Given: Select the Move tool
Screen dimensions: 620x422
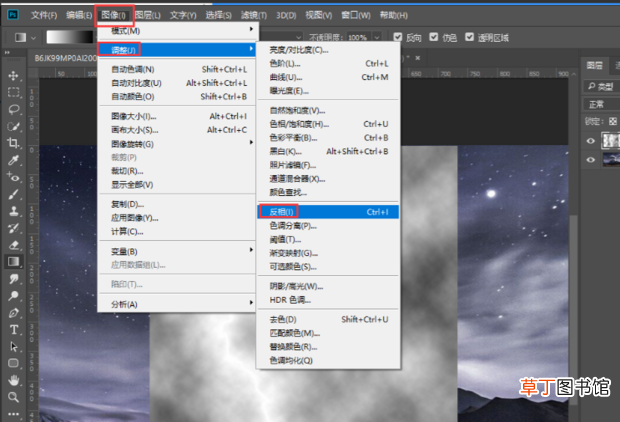Looking at the screenshot, I should [x=13, y=76].
